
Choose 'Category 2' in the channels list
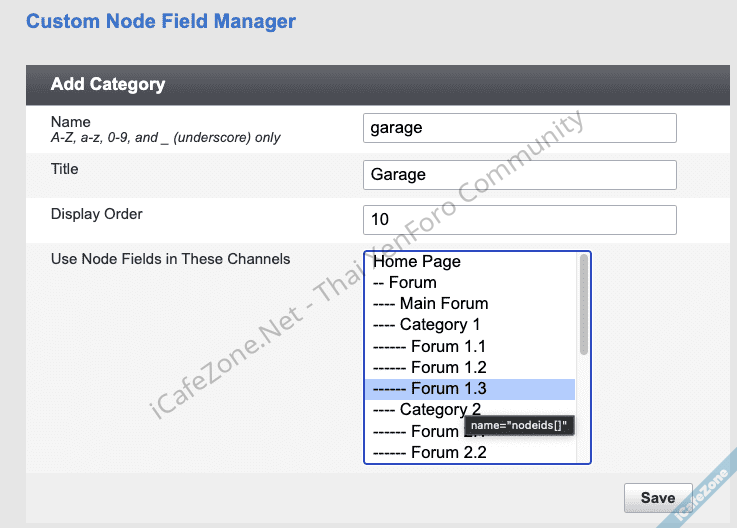click(426, 409)
